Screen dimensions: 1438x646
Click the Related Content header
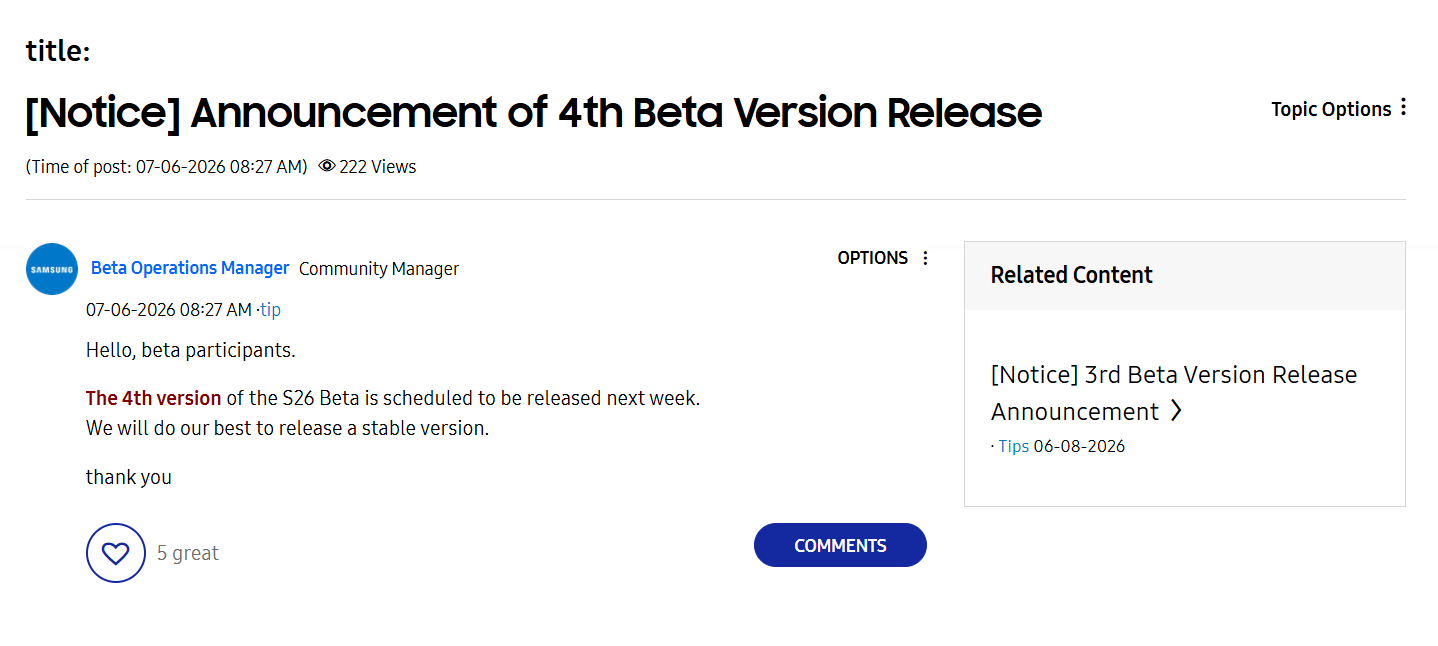click(x=1072, y=275)
